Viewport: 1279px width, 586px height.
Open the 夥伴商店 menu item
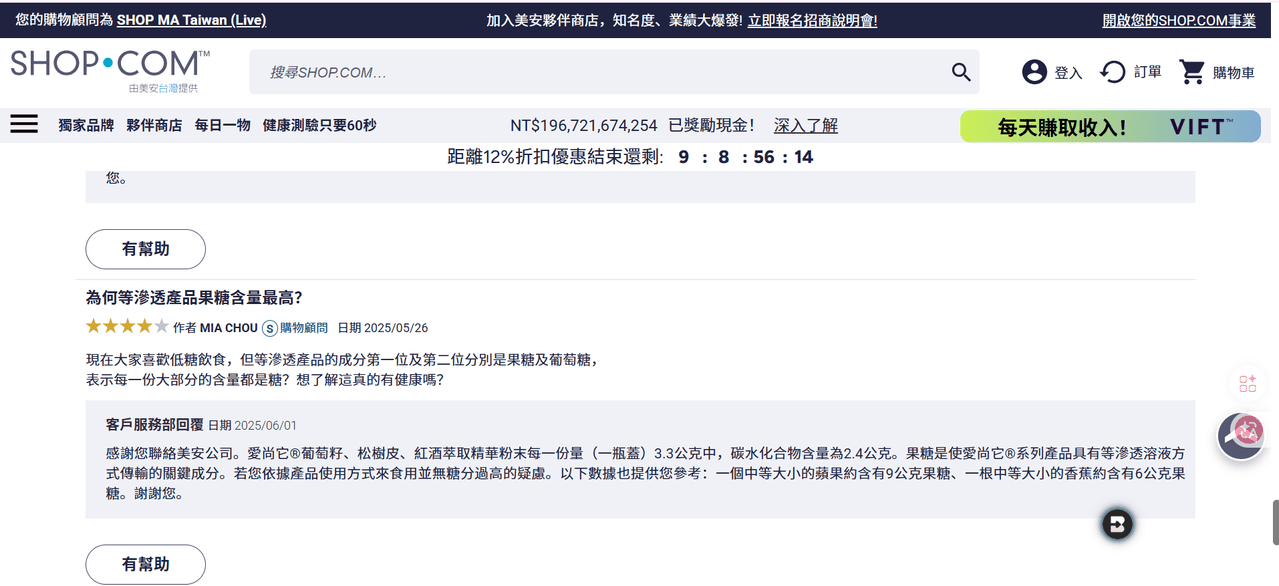point(154,125)
